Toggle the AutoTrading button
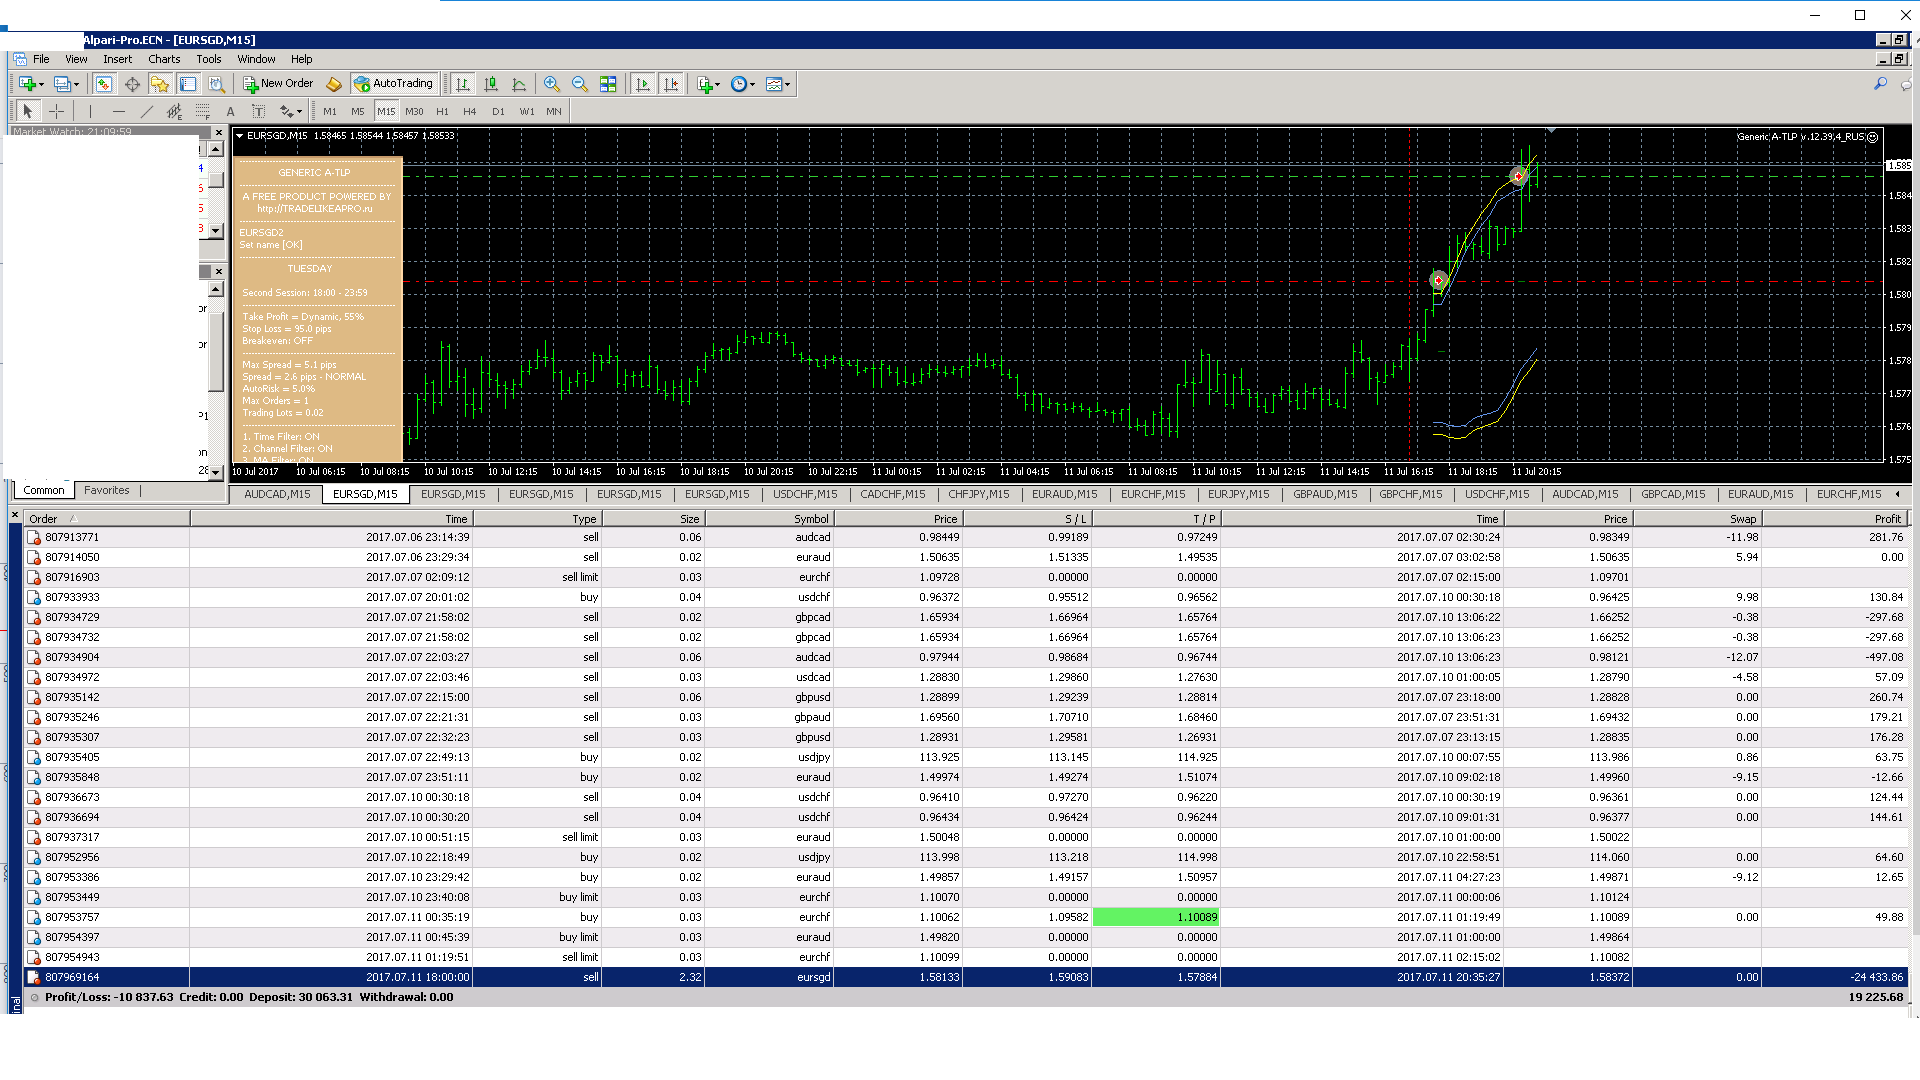This screenshot has height=1080, width=1920. click(x=393, y=84)
